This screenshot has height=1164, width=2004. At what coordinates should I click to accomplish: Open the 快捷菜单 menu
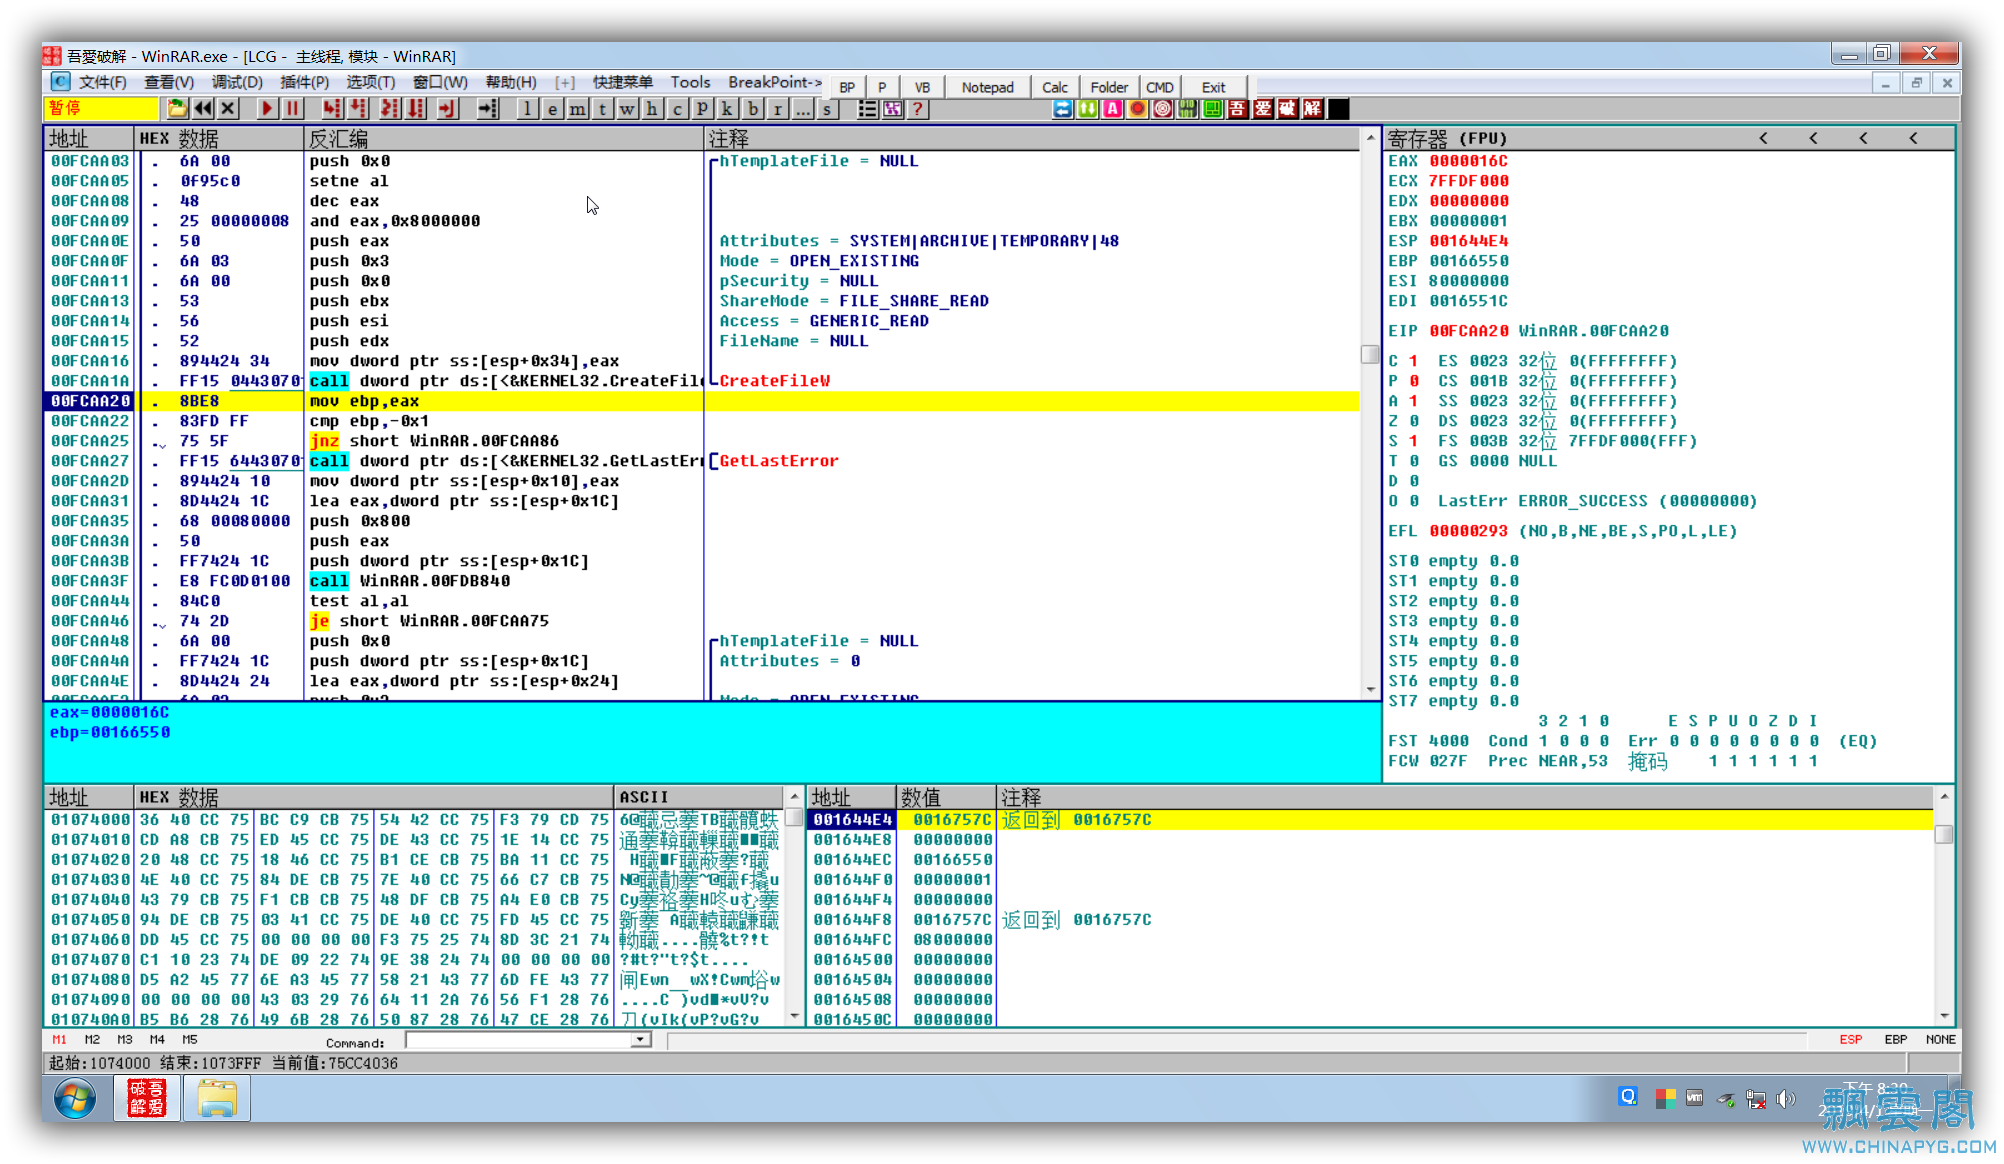click(622, 83)
